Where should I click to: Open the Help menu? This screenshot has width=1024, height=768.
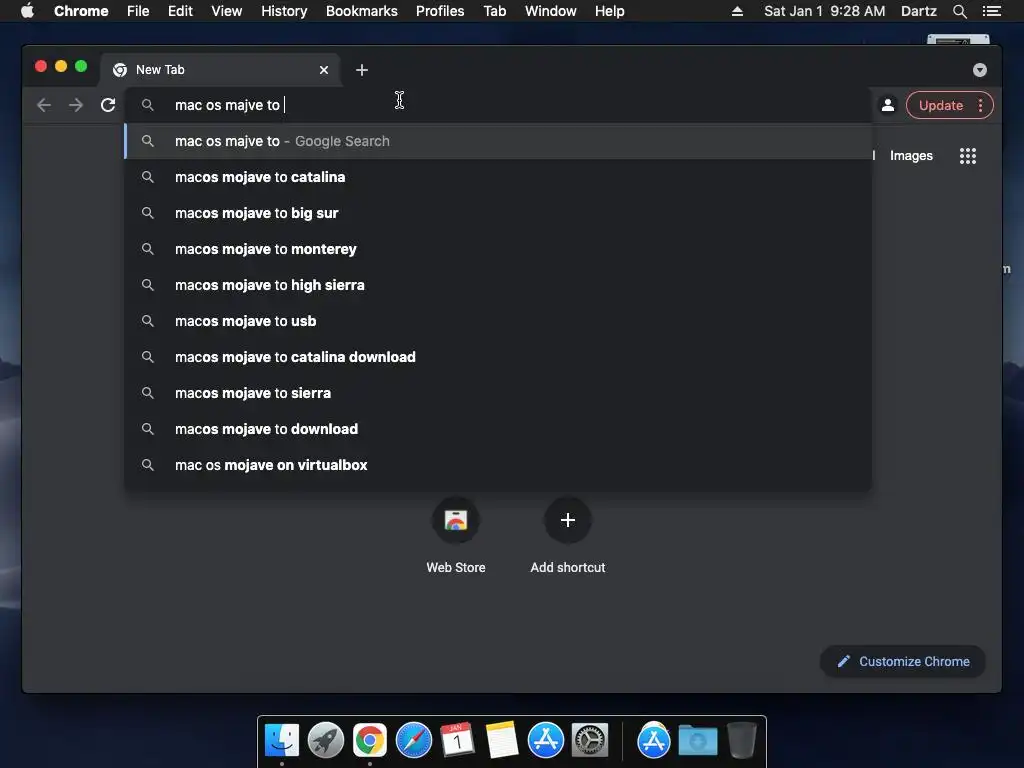tap(609, 11)
